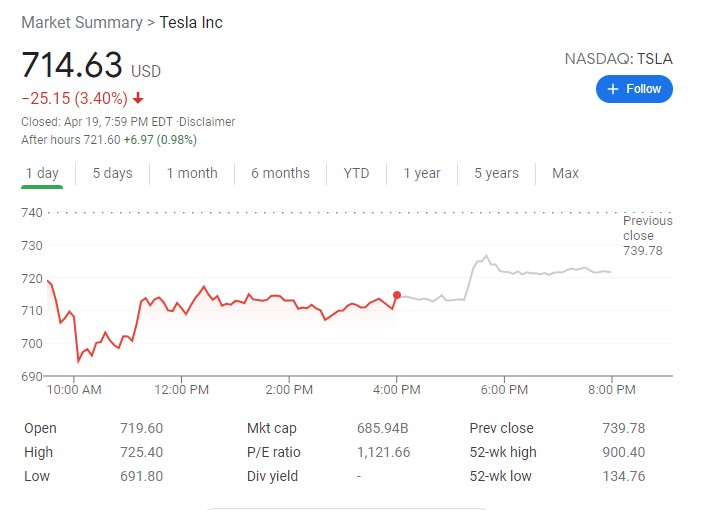Click the blue Follow button
The height and width of the screenshot is (510, 713).
point(634,89)
